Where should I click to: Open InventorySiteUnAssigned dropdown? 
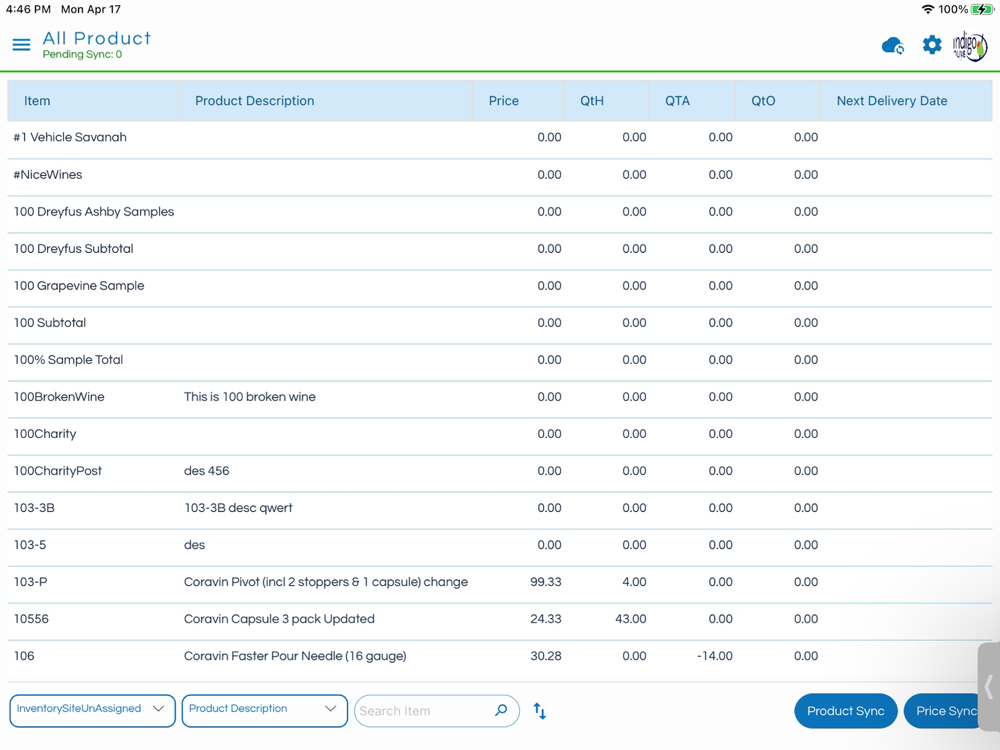92,710
